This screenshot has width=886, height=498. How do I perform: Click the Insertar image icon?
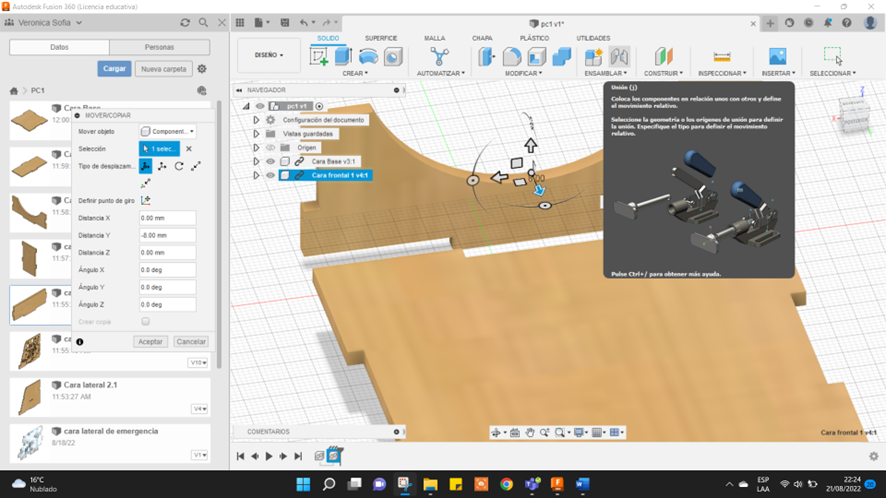(778, 57)
